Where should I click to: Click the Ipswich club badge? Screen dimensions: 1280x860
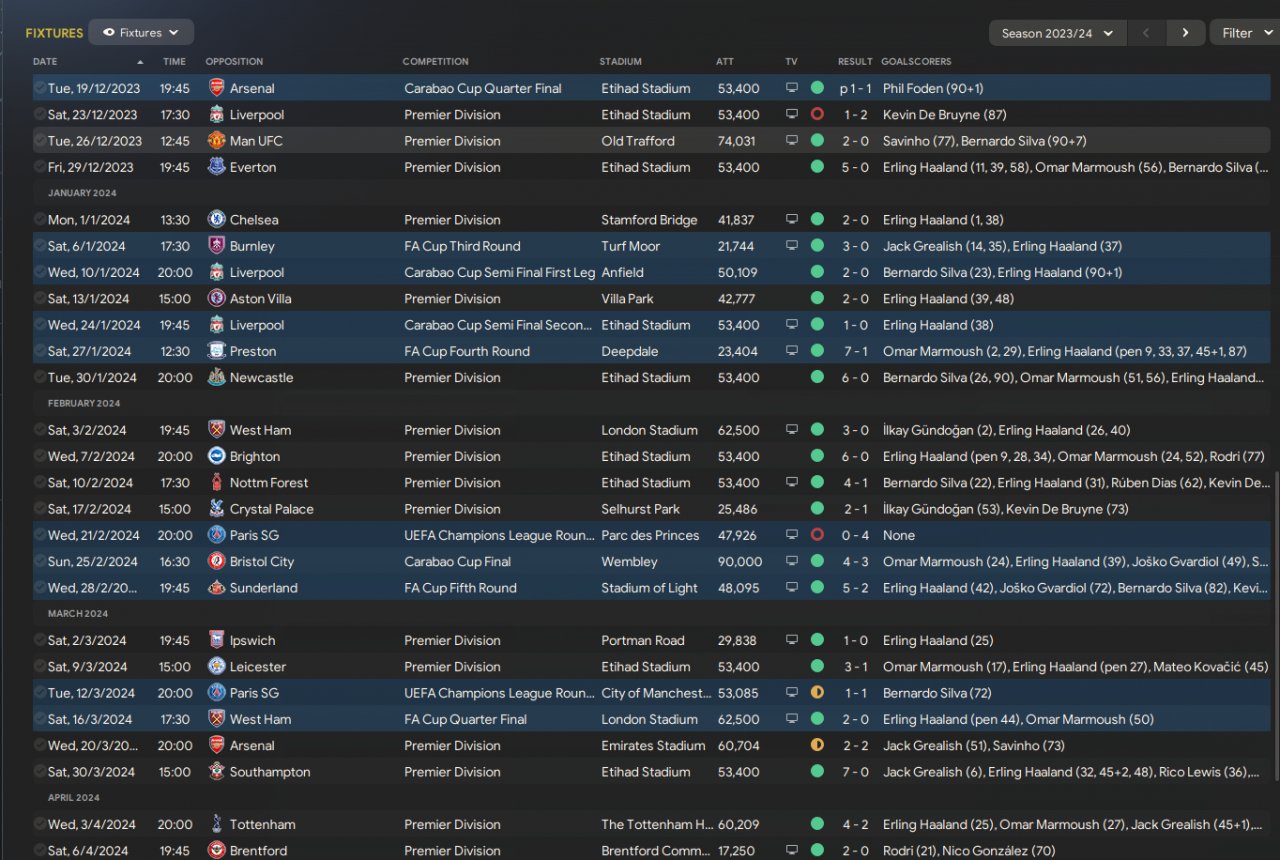coord(216,640)
